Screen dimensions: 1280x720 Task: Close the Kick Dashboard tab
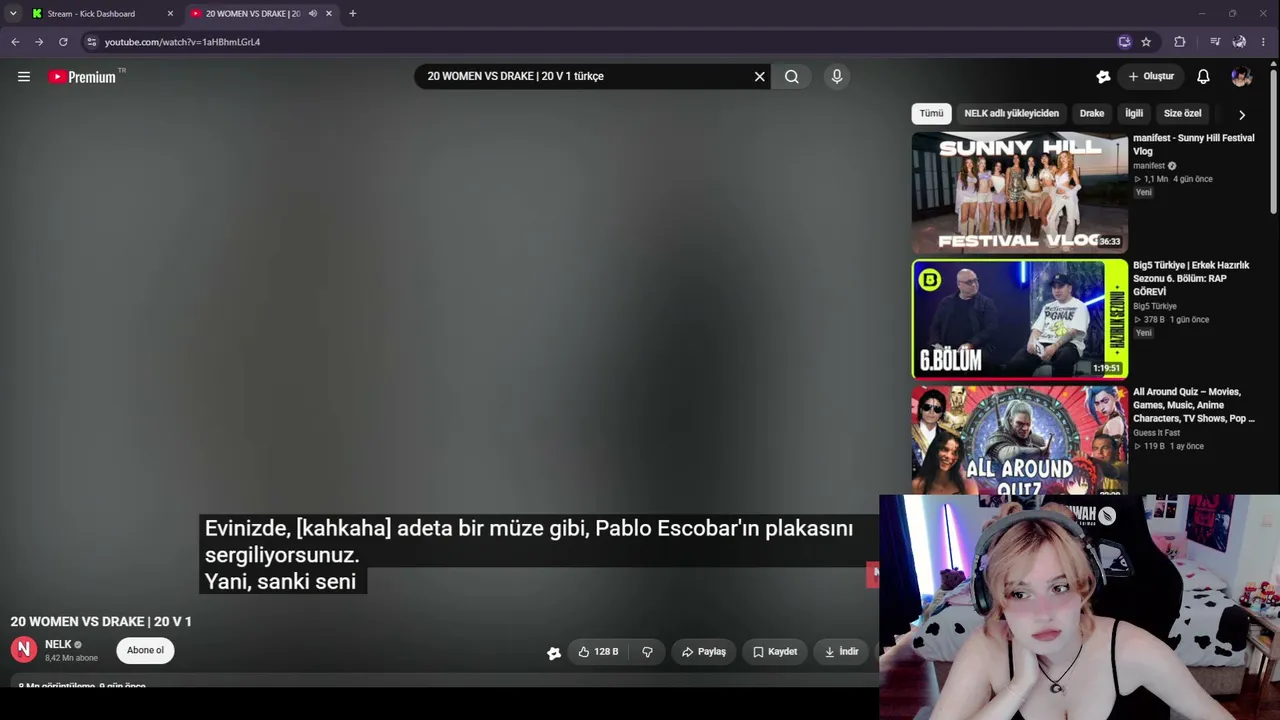pos(170,14)
